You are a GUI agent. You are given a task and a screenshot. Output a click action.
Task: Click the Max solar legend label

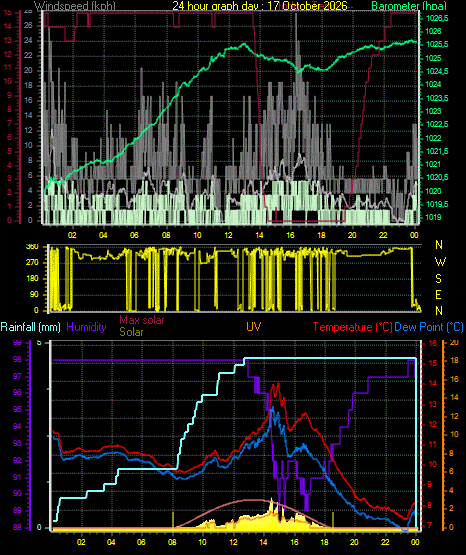142,320
